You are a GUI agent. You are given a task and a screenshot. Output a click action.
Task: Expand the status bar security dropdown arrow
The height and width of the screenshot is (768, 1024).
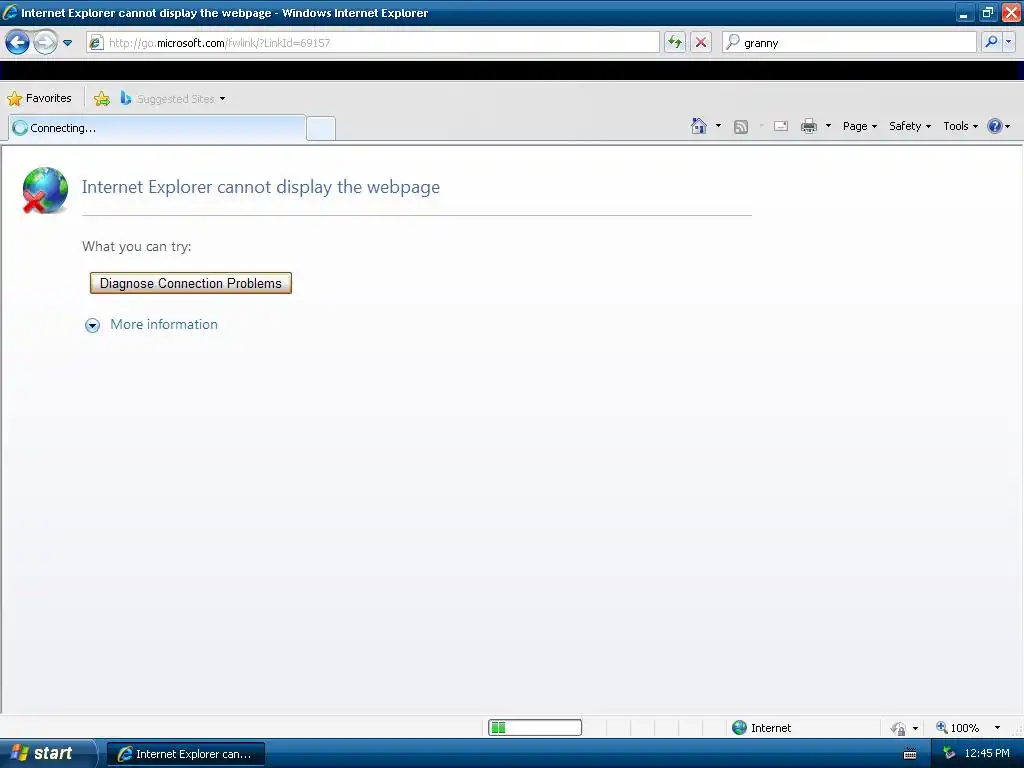click(x=915, y=728)
